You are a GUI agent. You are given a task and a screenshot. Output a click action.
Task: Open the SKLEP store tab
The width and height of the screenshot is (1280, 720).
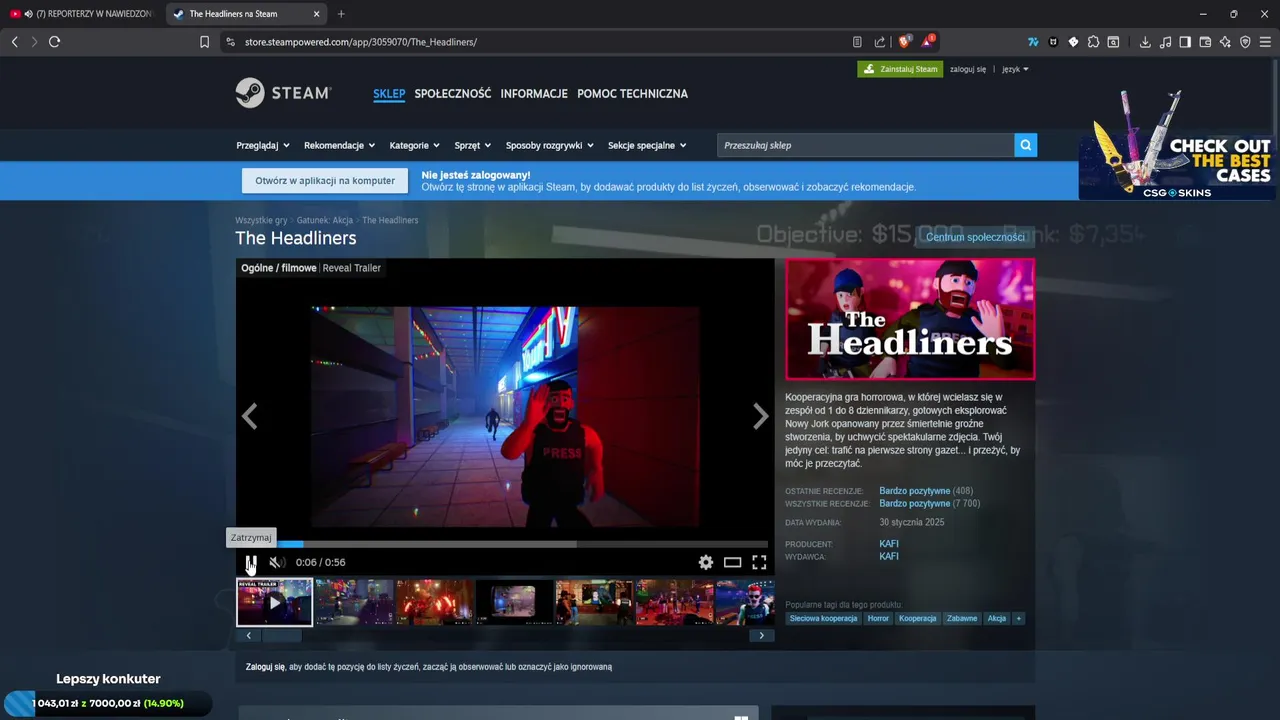[x=389, y=94]
